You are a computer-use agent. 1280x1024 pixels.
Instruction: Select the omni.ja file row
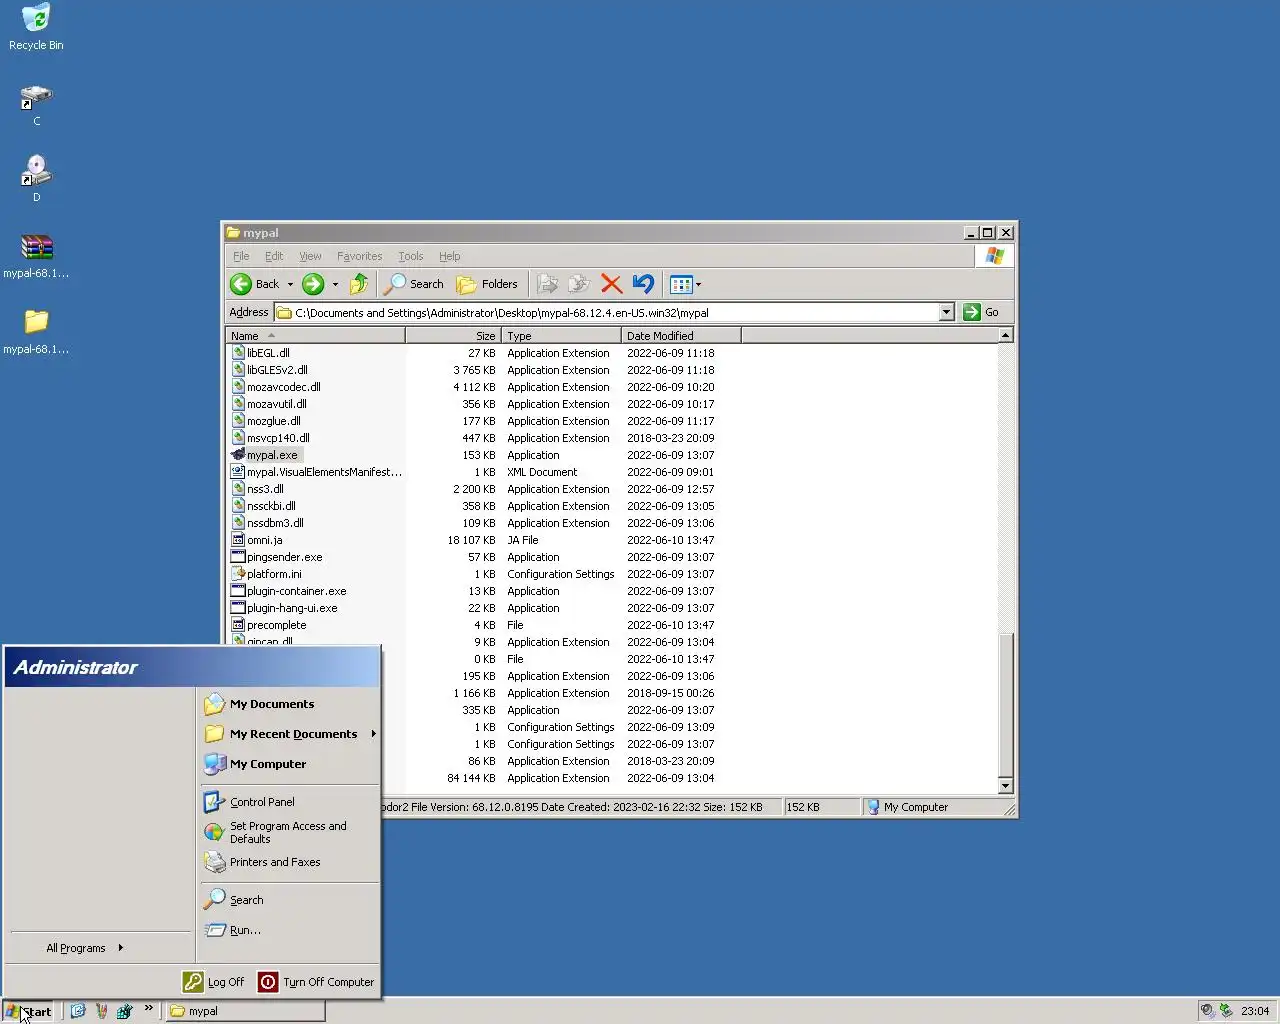point(264,540)
